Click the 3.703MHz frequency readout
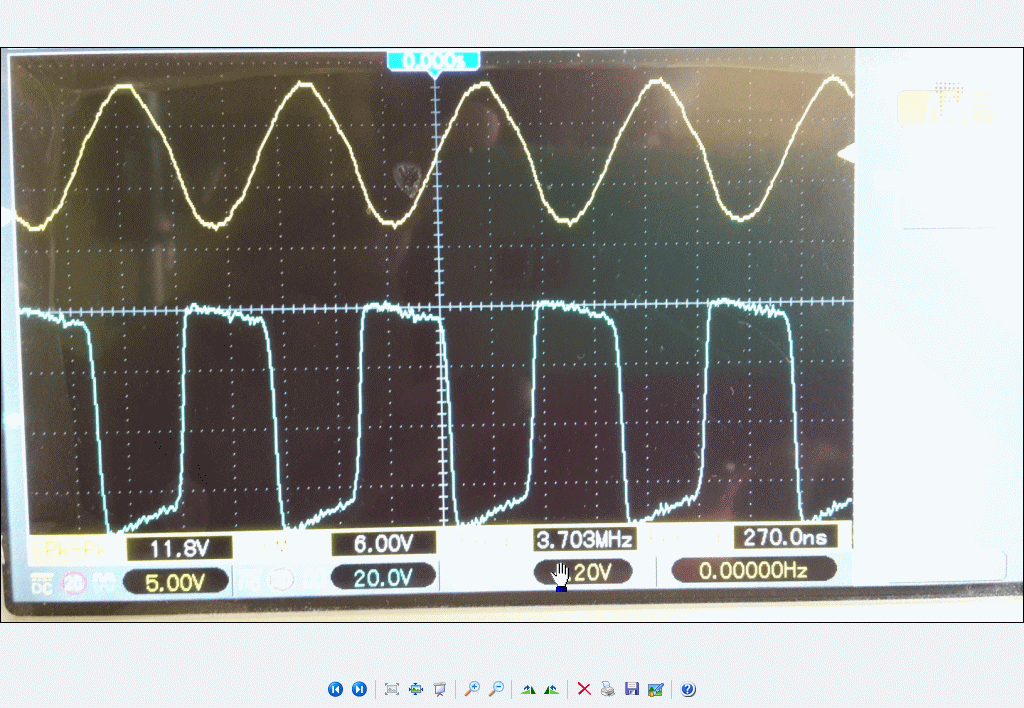1024x708 pixels. (585, 540)
